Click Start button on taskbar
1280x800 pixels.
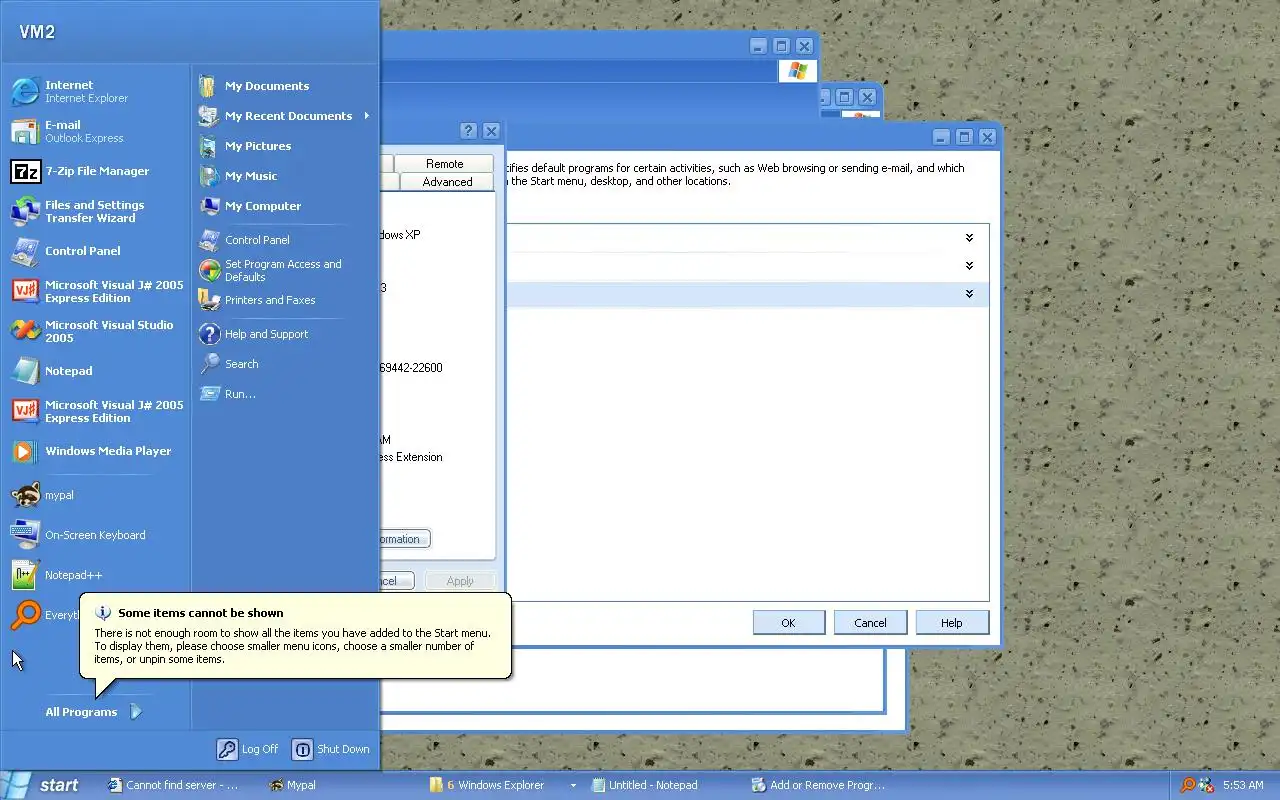tap(41, 785)
